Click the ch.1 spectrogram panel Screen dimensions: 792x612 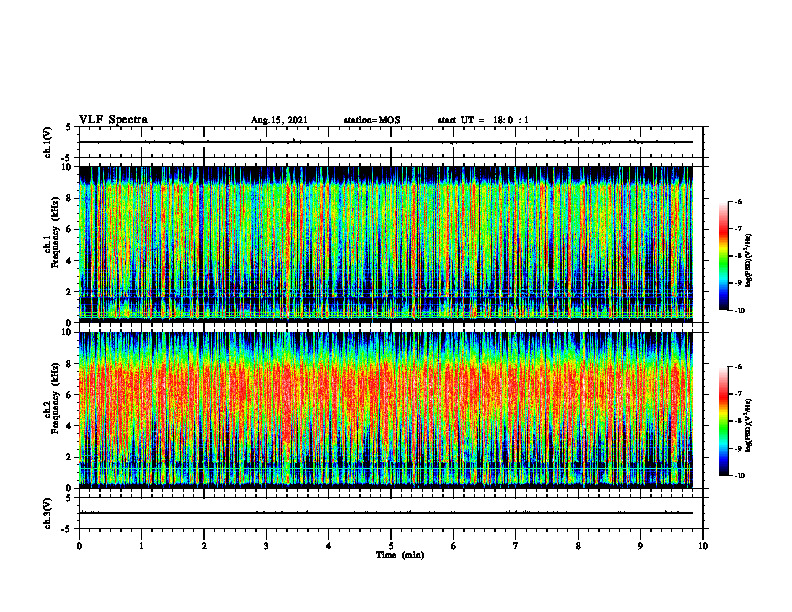386,244
